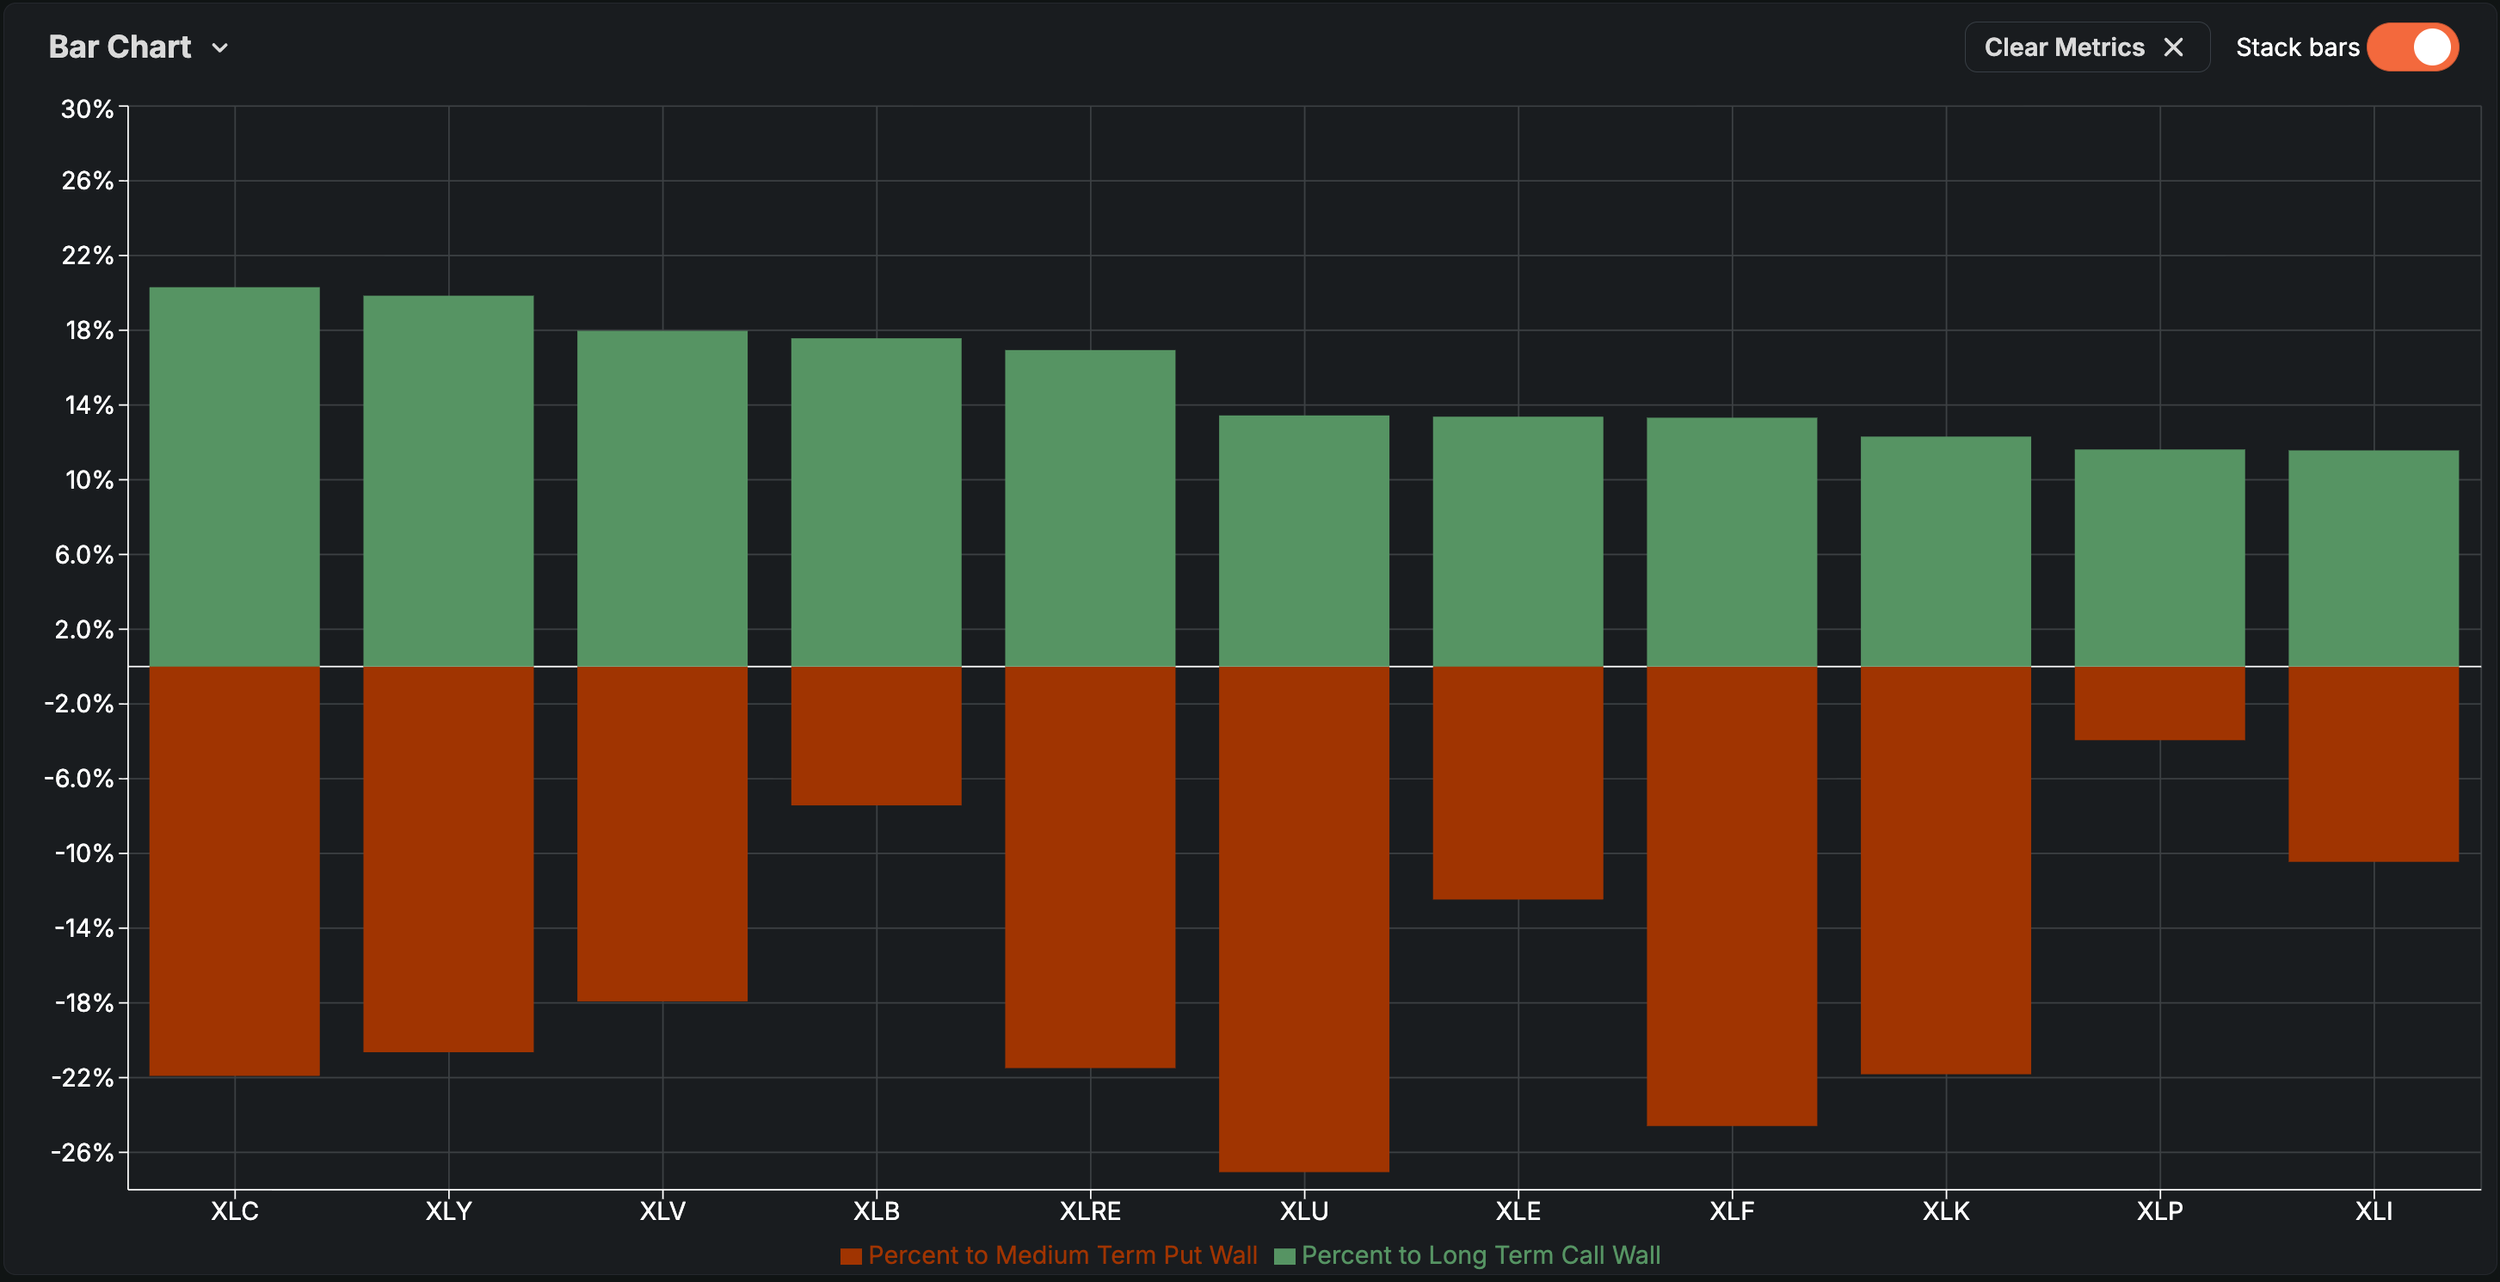Click the small orange XLP bar
Image resolution: width=2500 pixels, height=1282 pixels.
[x=2159, y=703]
